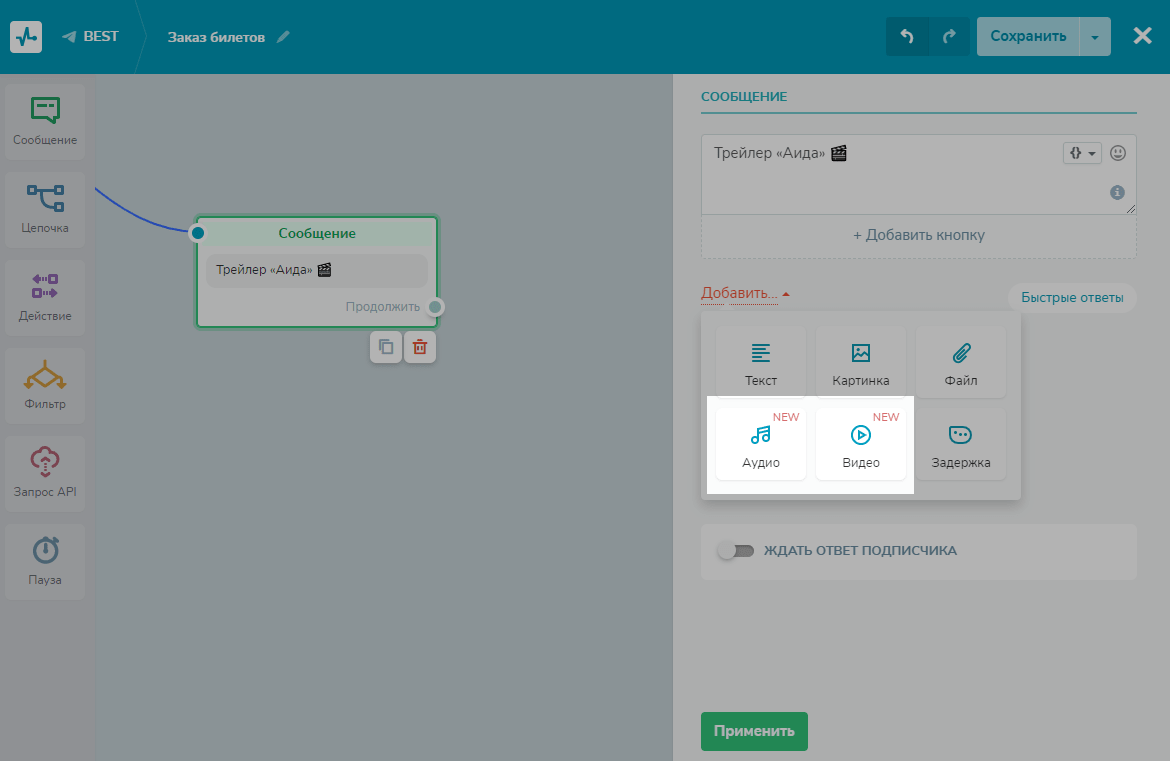Add a Файл element
The height and width of the screenshot is (761, 1170).
[x=961, y=362]
